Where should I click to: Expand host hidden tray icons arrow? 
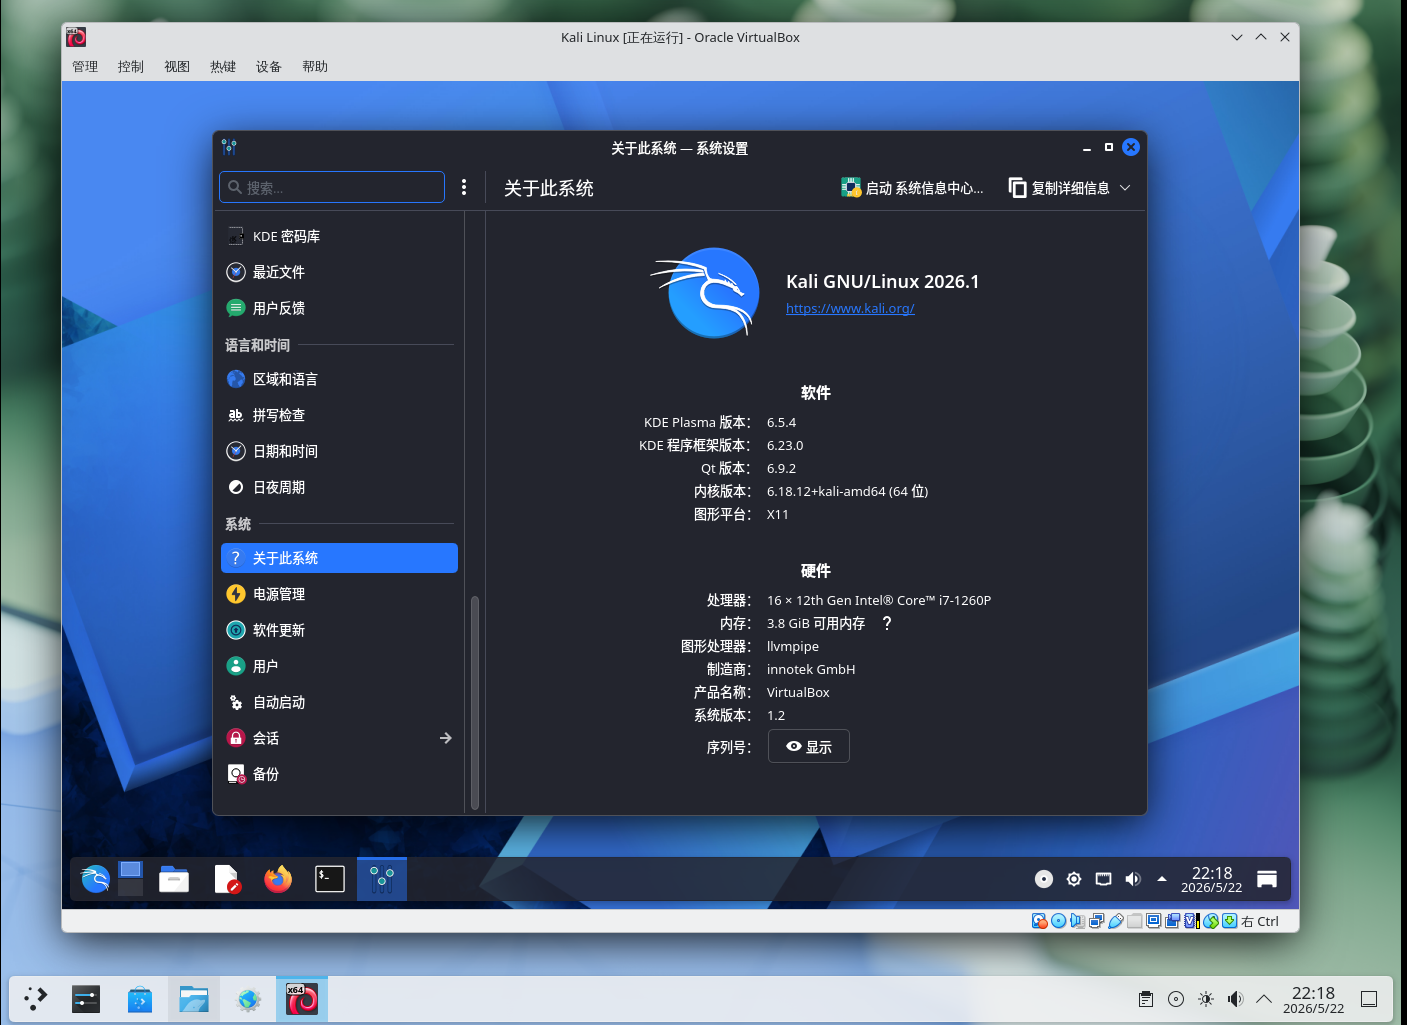coord(1264,998)
